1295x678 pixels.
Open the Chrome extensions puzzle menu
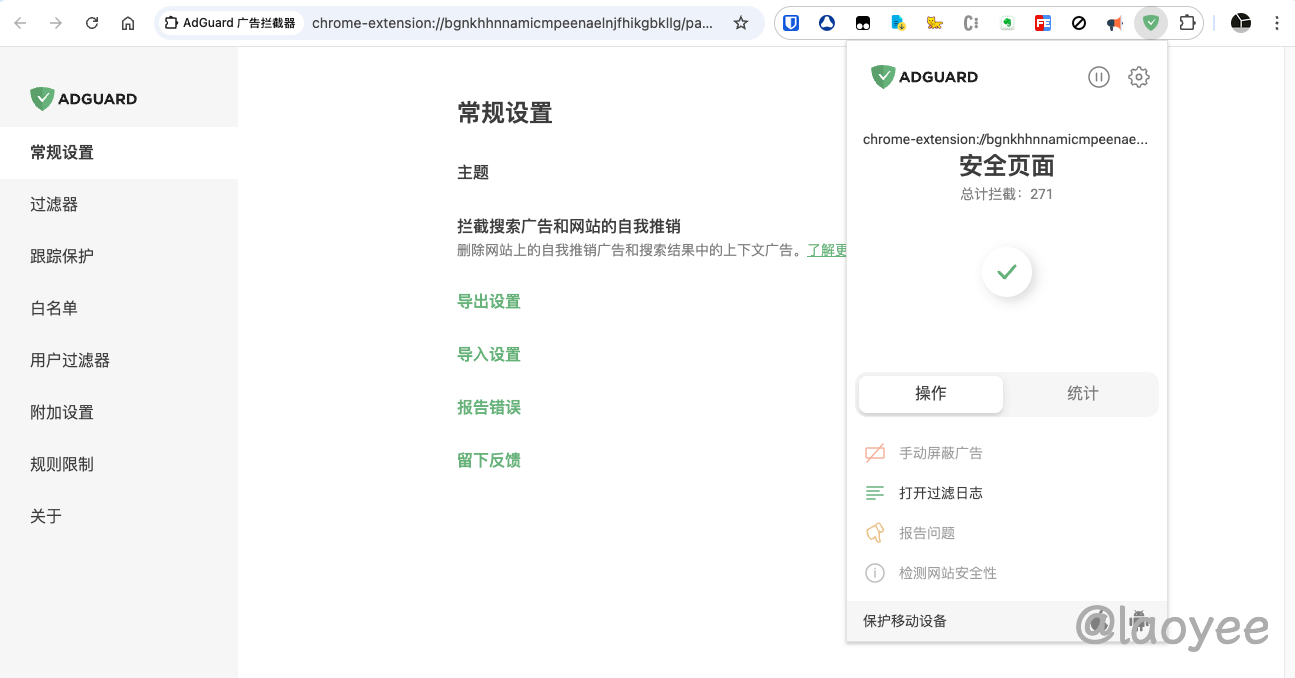[x=1187, y=23]
